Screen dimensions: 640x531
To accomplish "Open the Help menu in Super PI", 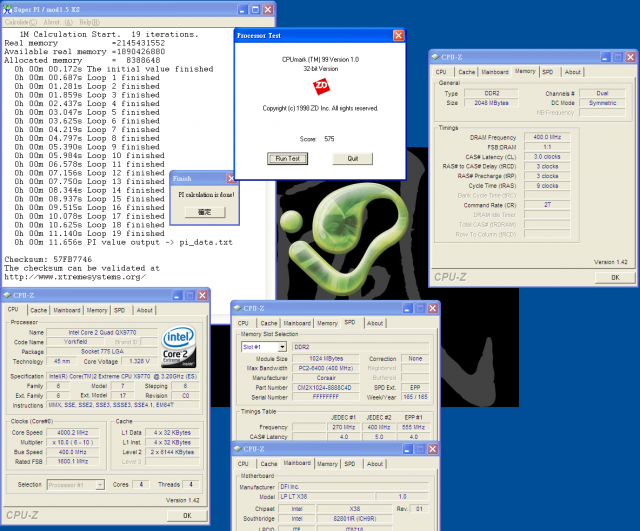I will point(89,22).
